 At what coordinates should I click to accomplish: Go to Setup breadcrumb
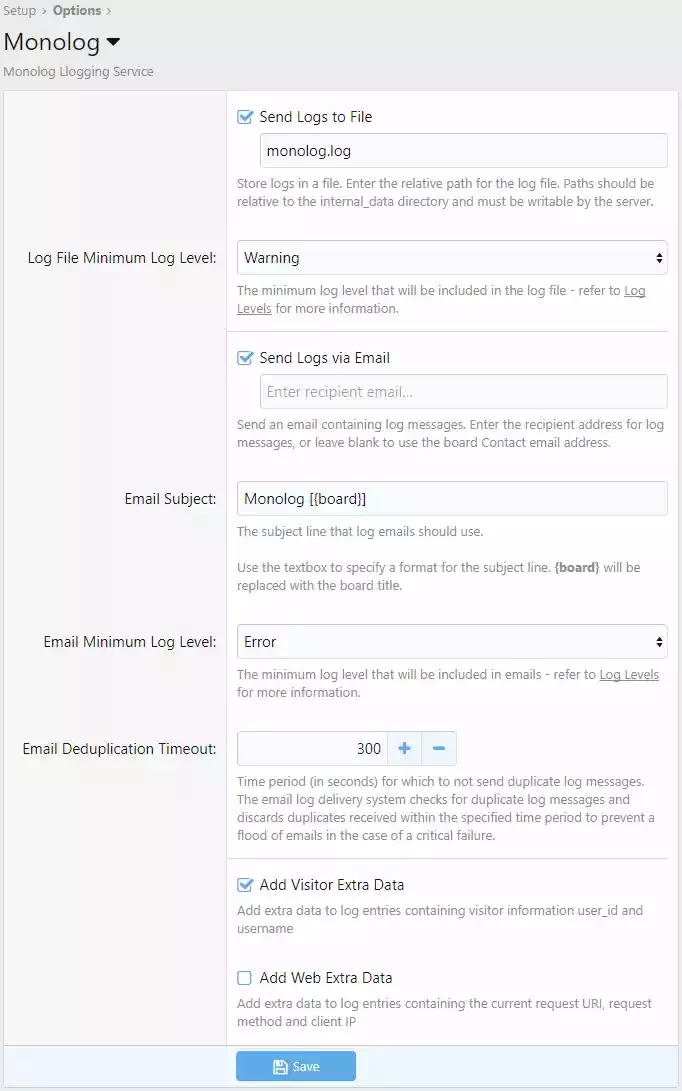coord(19,10)
